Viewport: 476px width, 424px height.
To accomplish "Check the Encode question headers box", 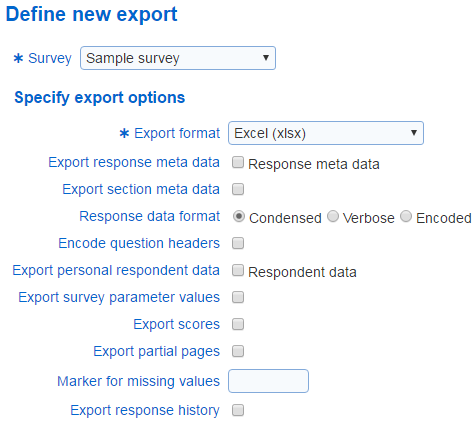I will [238, 243].
